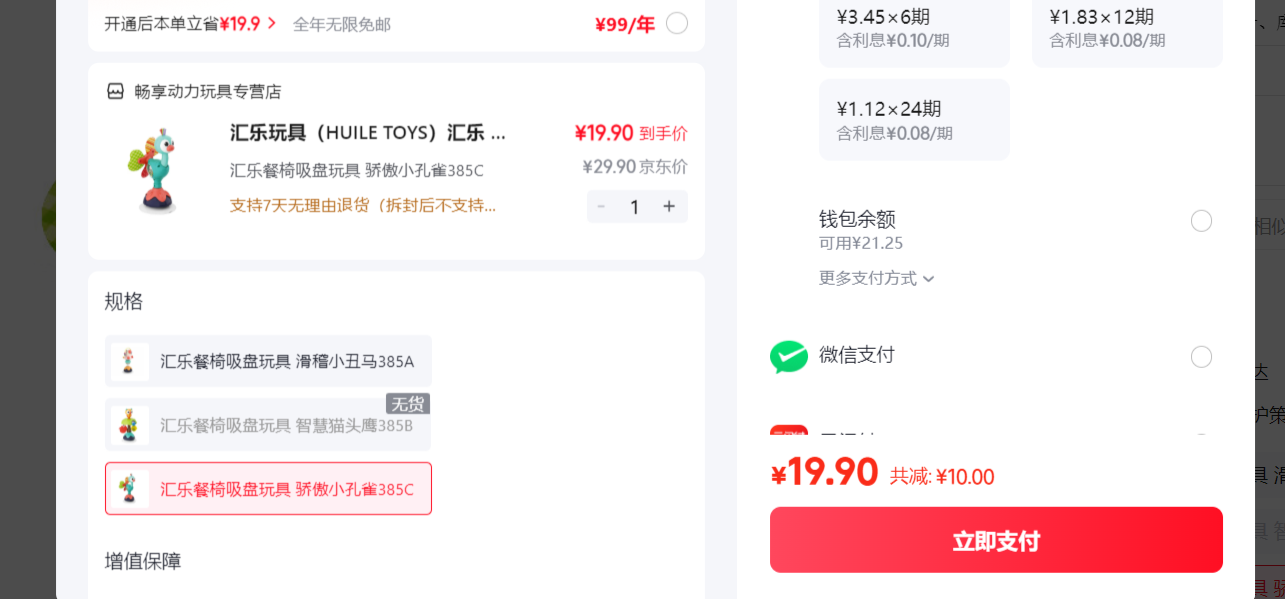The height and width of the screenshot is (599, 1285).
Task: Click the 滑稽小丑马385A variant thumbnail icon
Action: tap(130, 361)
